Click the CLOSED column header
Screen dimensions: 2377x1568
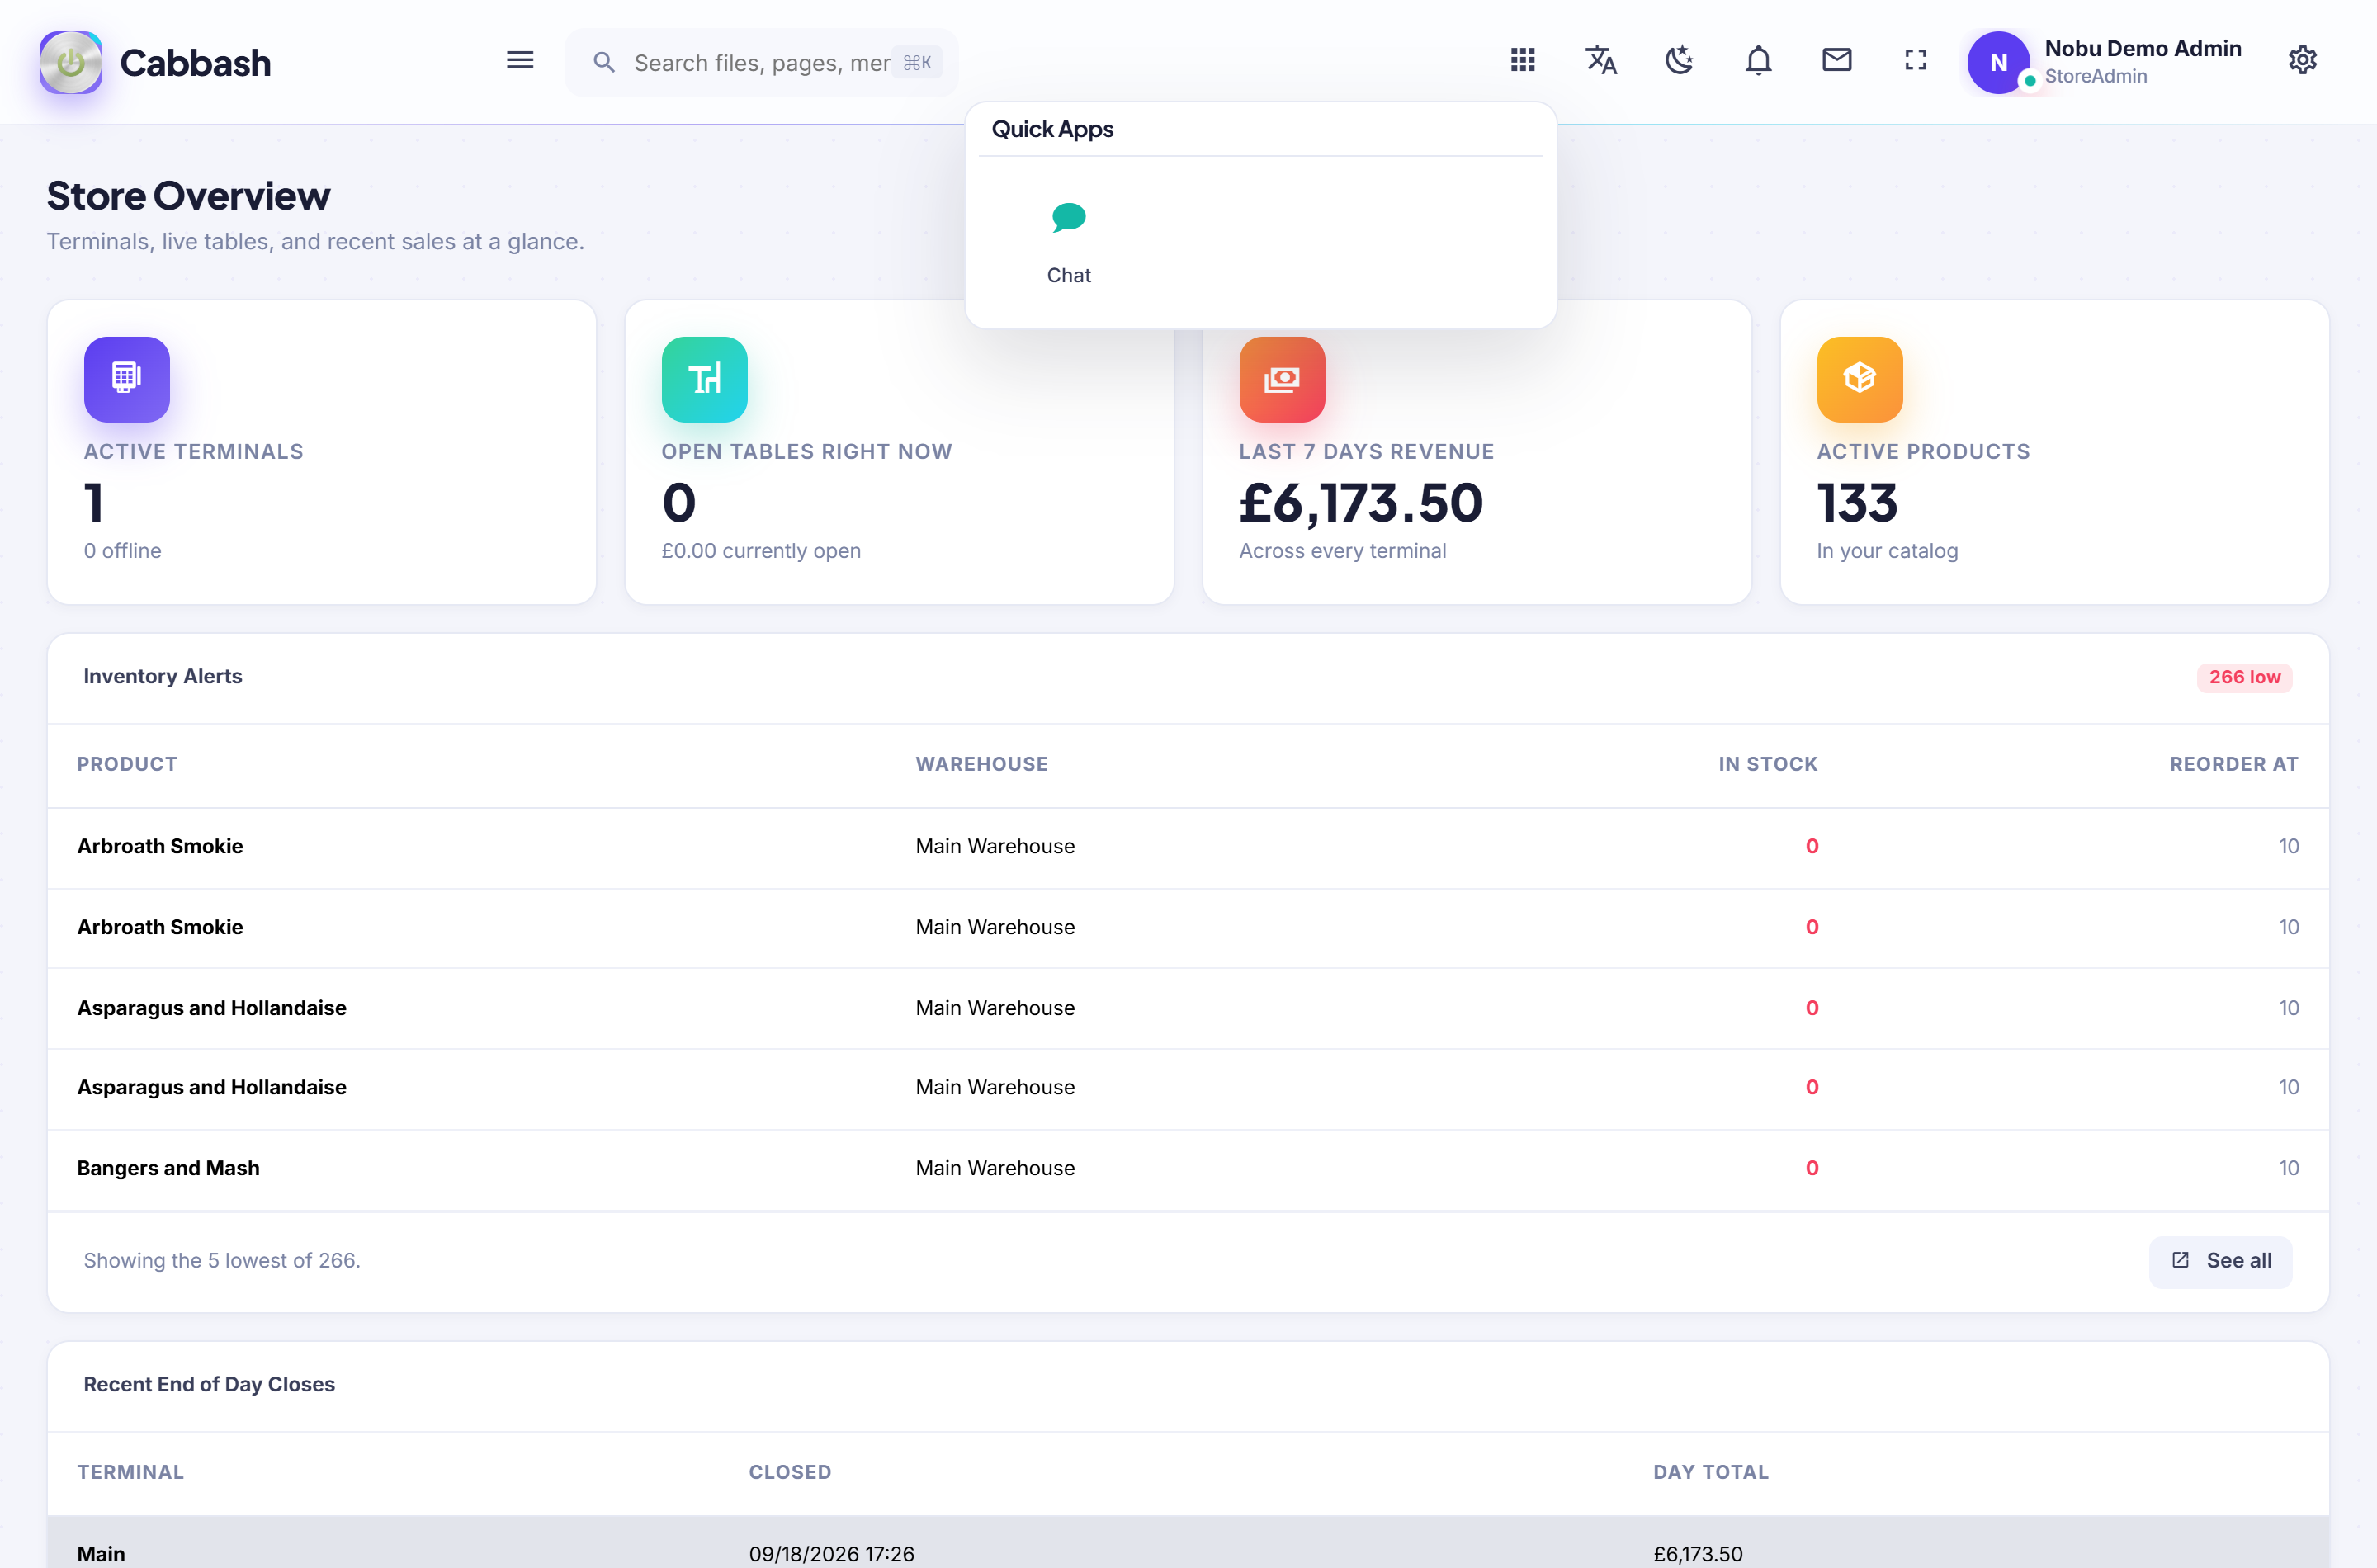point(790,1472)
